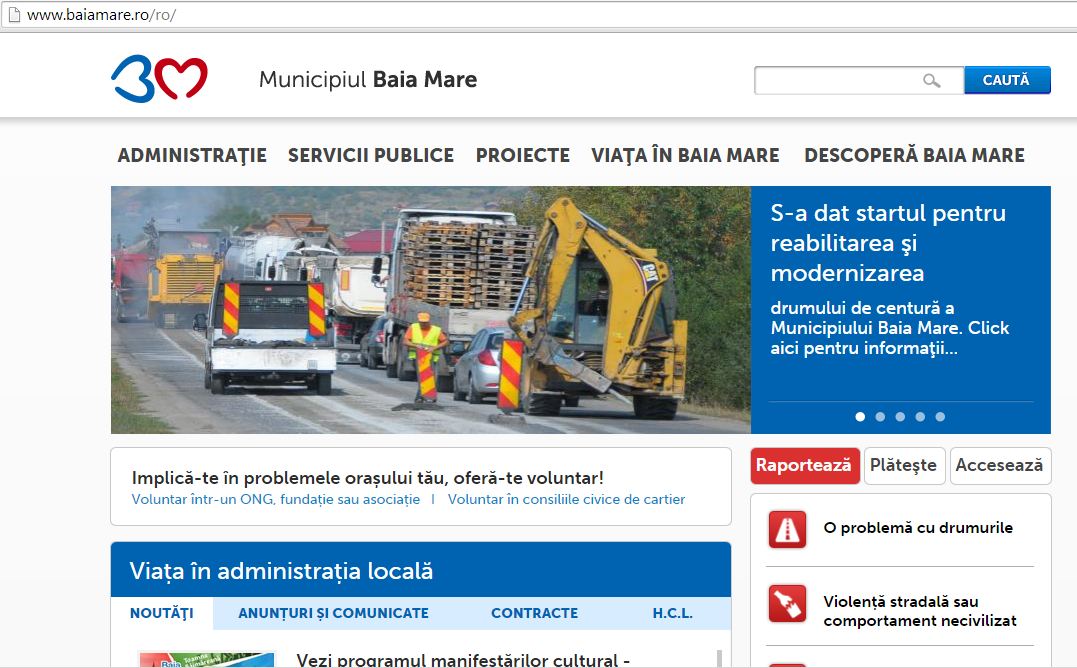Click 'Violență stradală sau comportament necivilizat' link
Image resolution: width=1077 pixels, height=668 pixels.
pyautogui.click(x=920, y=611)
